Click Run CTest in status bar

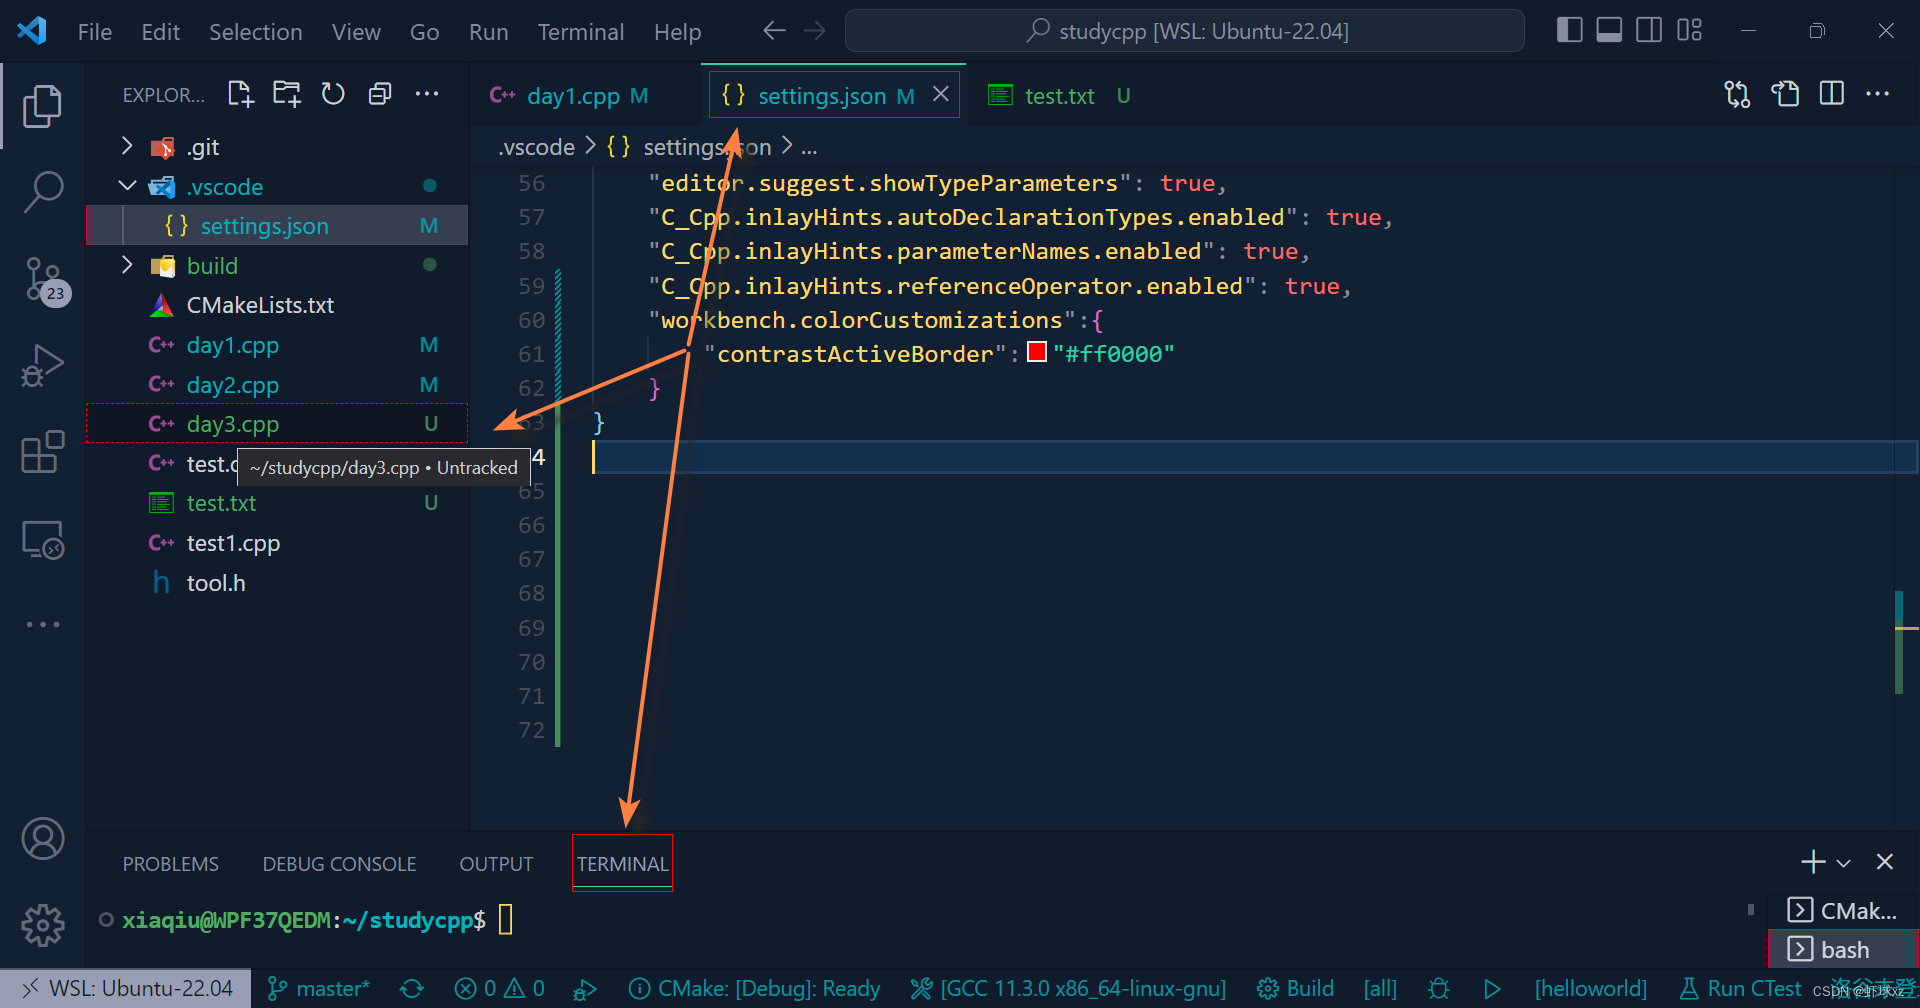pyautogui.click(x=1740, y=988)
